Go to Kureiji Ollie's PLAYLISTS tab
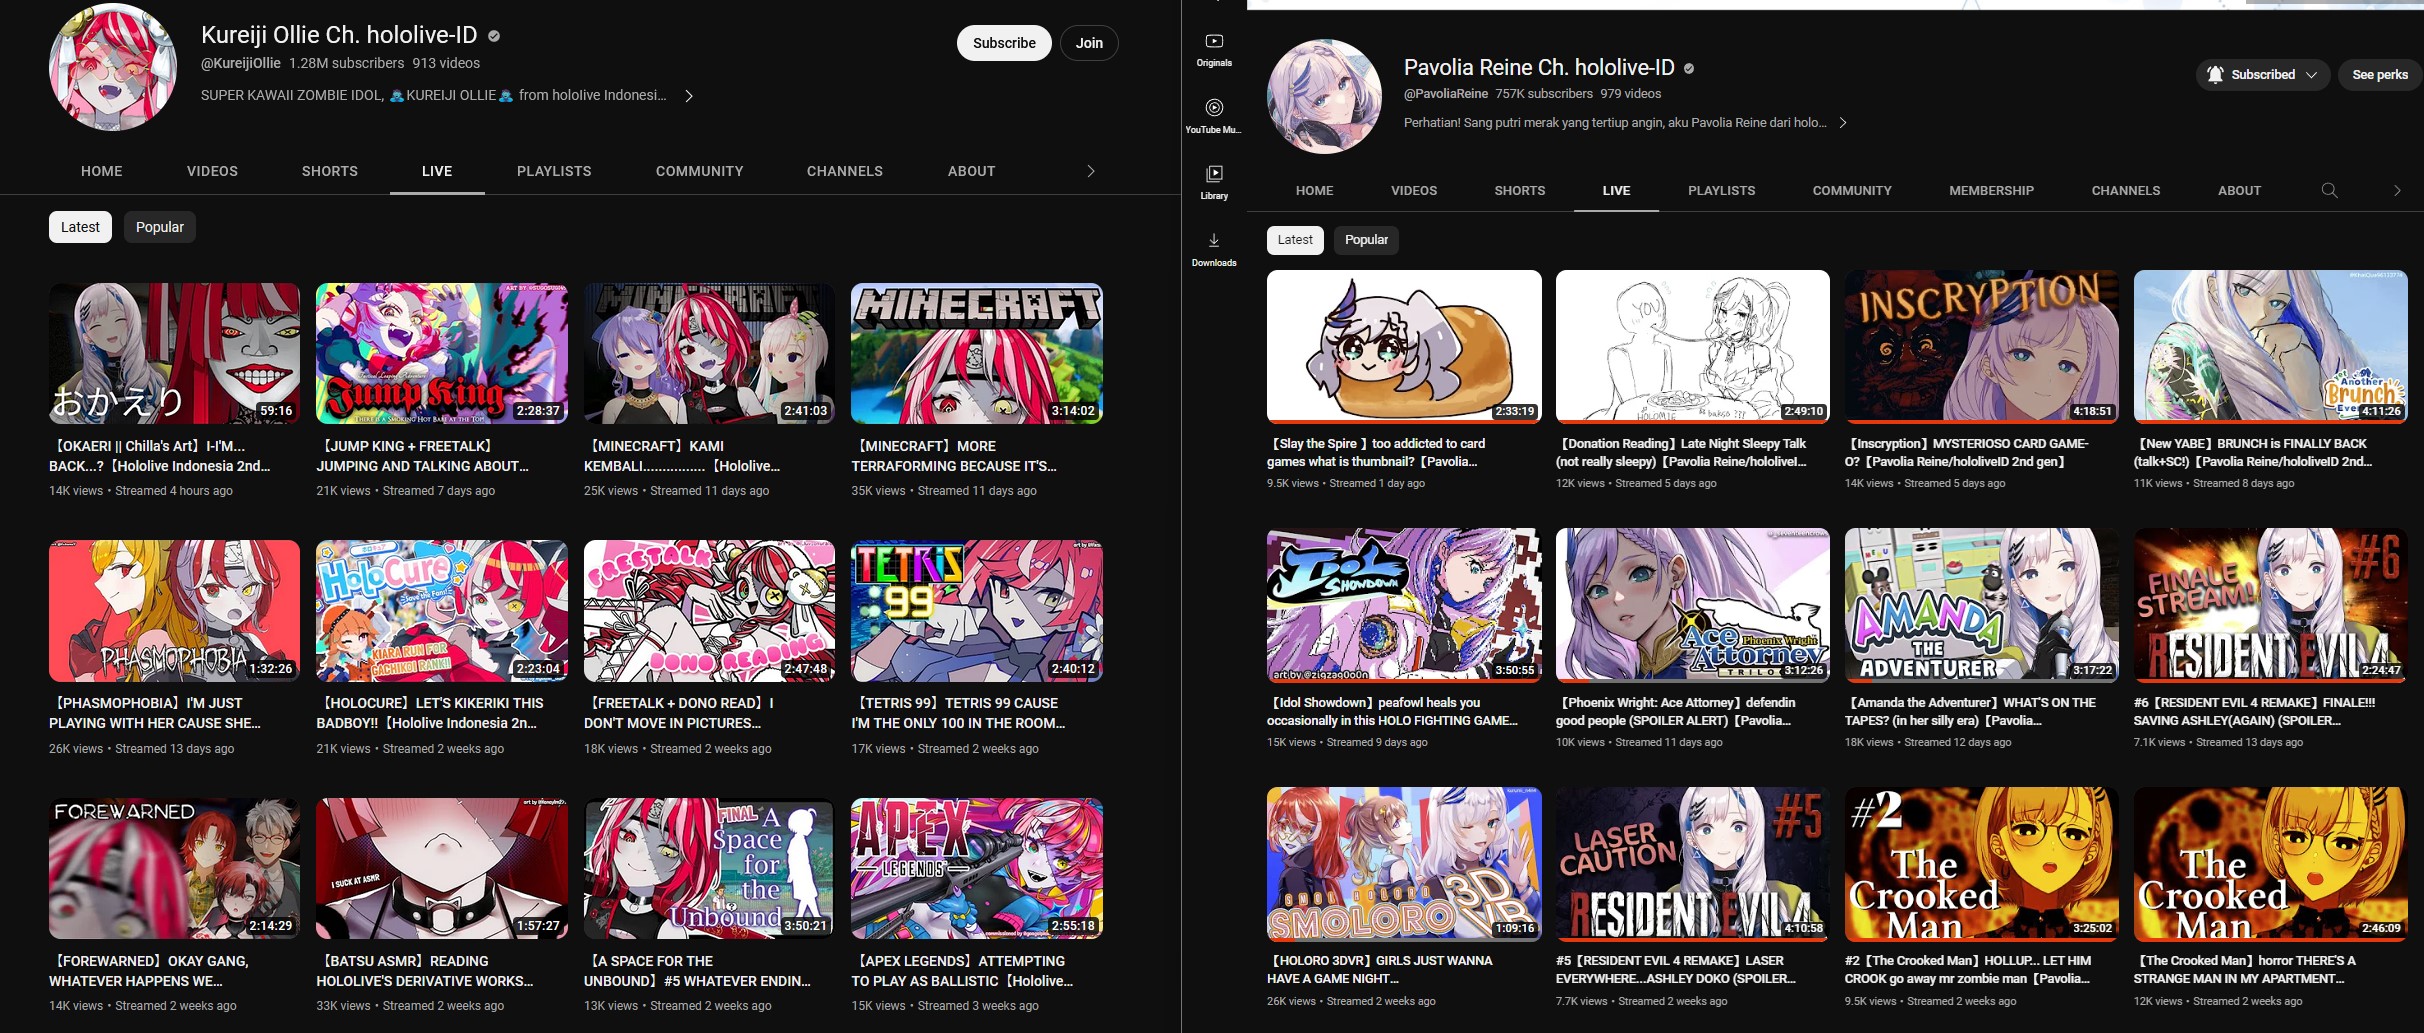Screen dimensions: 2424x1033 click(x=554, y=171)
